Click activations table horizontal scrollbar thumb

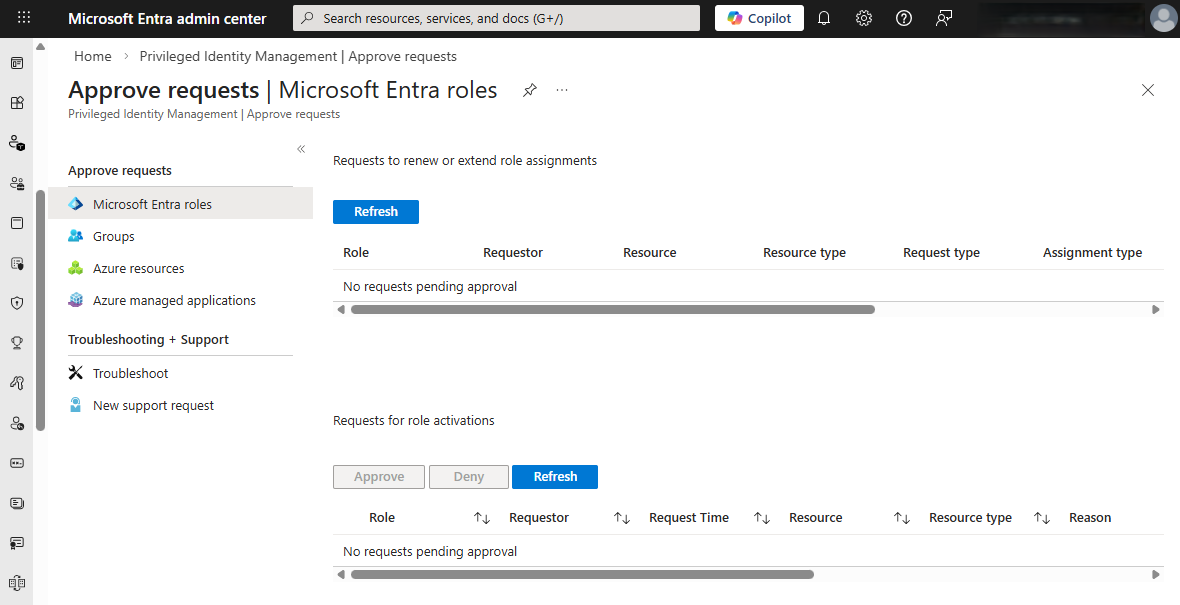(582, 574)
